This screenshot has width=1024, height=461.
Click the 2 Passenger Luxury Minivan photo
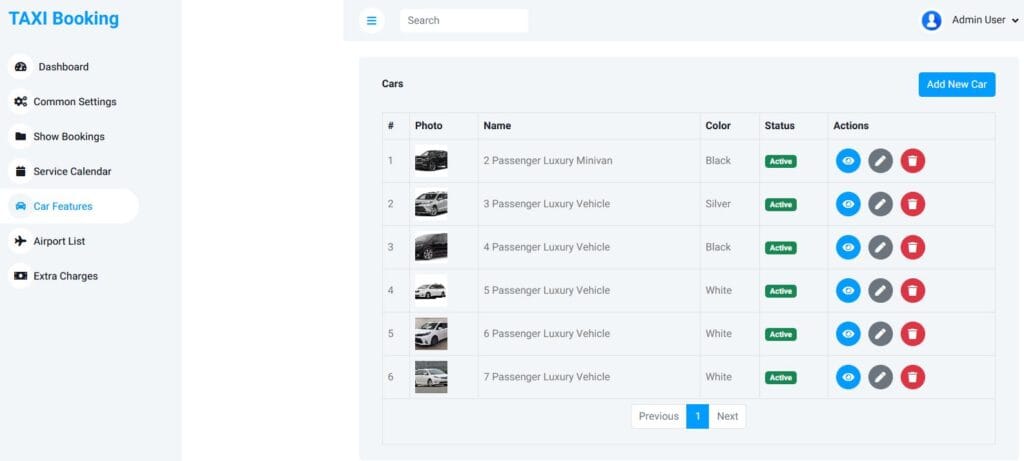(431, 161)
